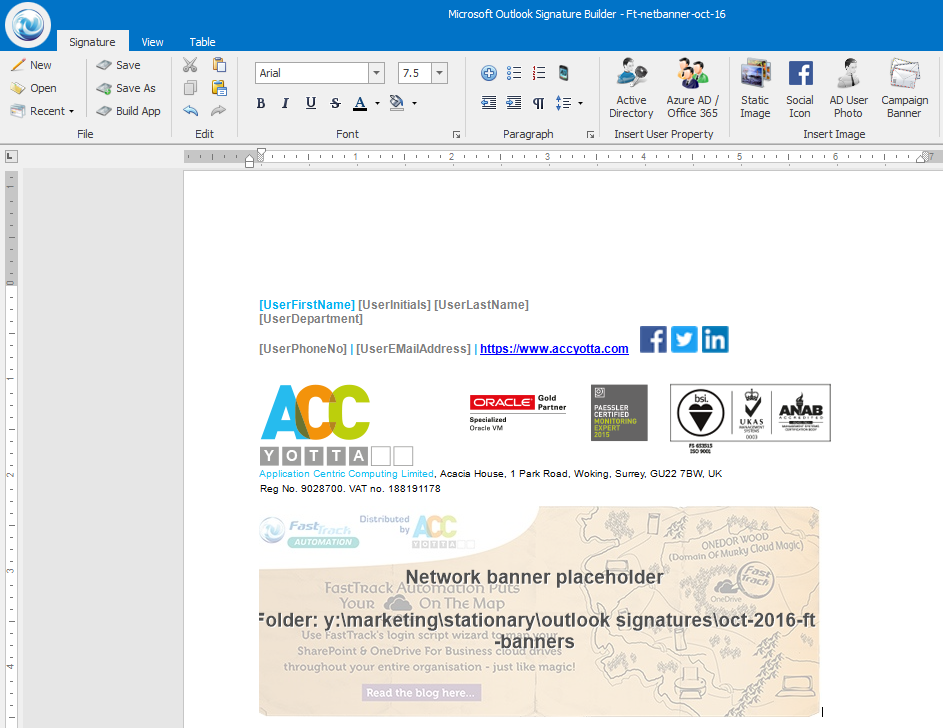
Task: Click the ruler tab selector button
Action: (11, 157)
